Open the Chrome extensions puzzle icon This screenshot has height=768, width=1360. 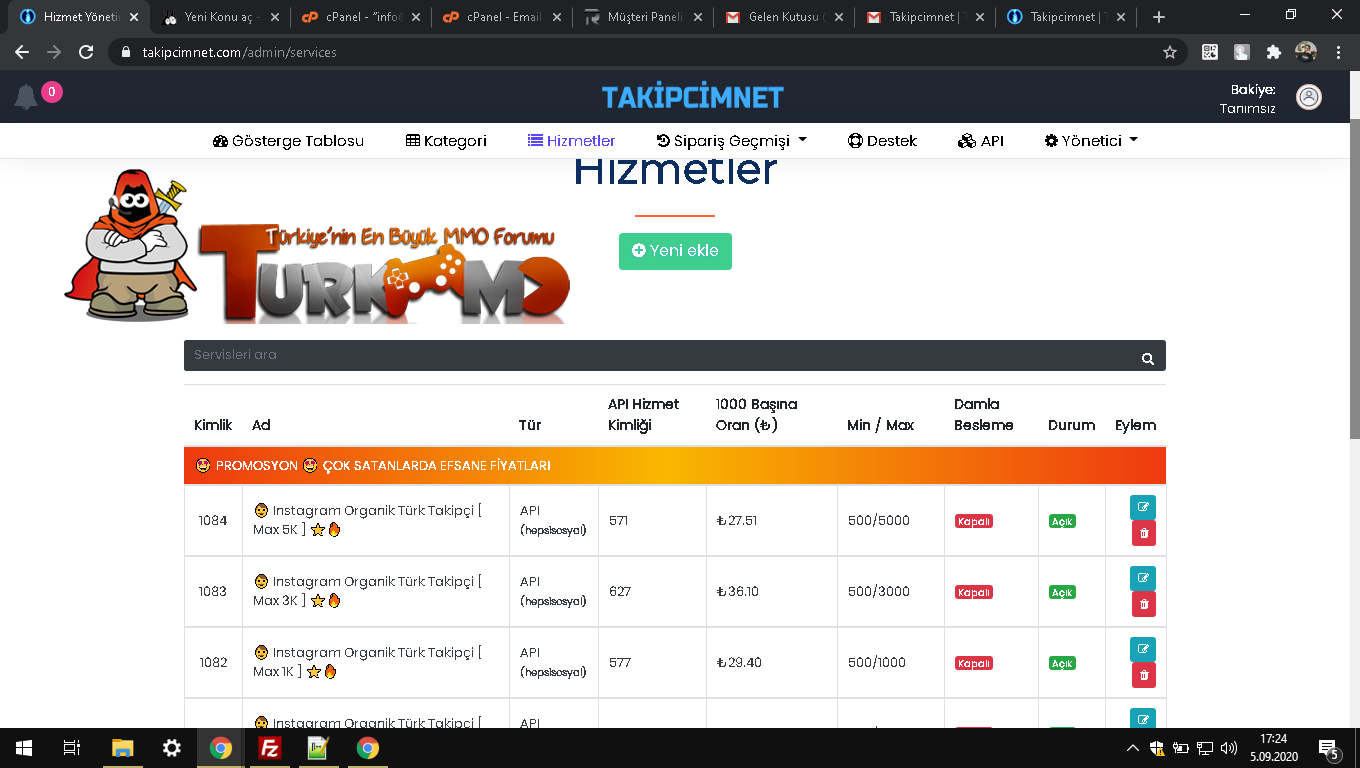pyautogui.click(x=1273, y=52)
